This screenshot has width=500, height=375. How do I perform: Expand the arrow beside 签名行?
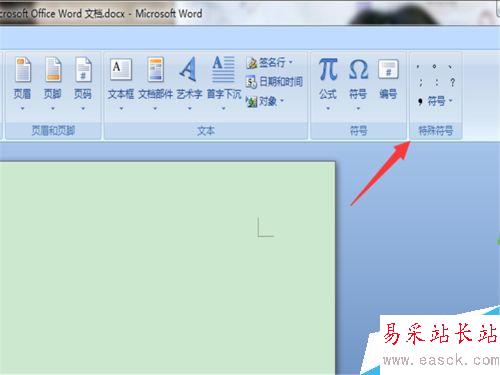click(291, 62)
